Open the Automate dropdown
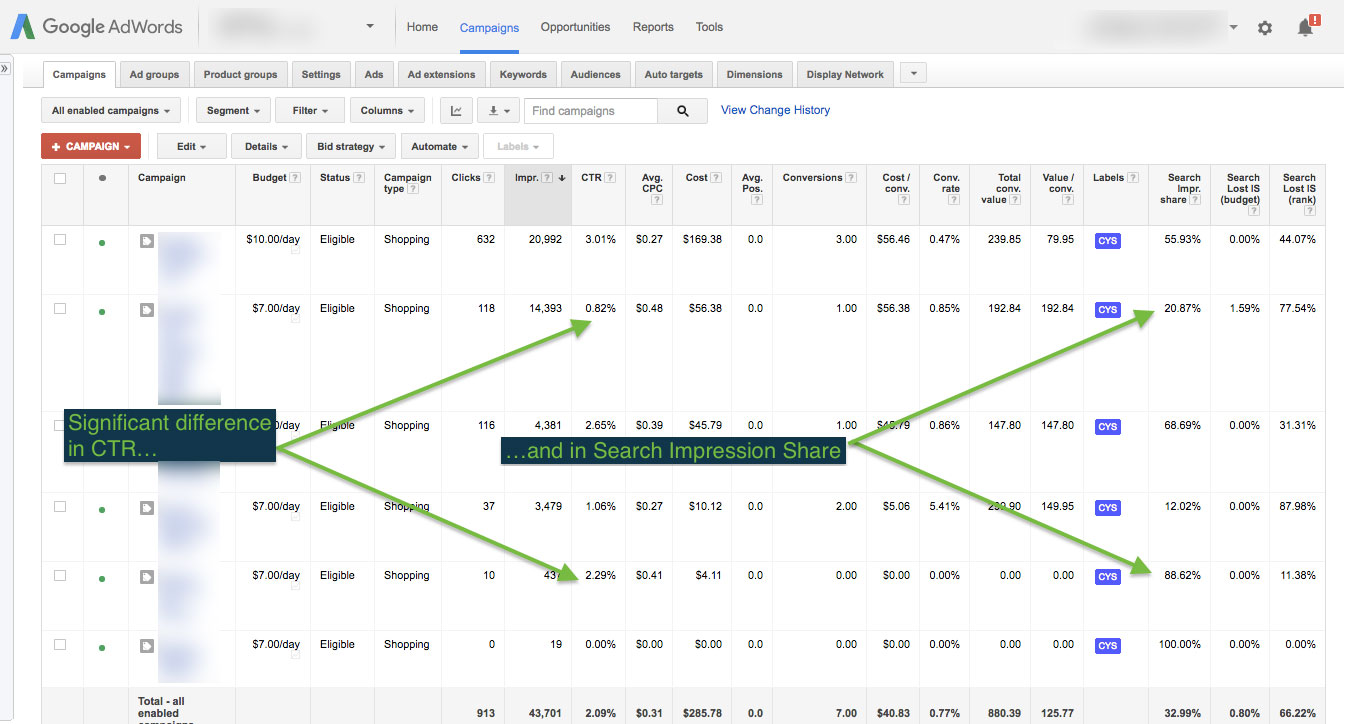 (440, 147)
